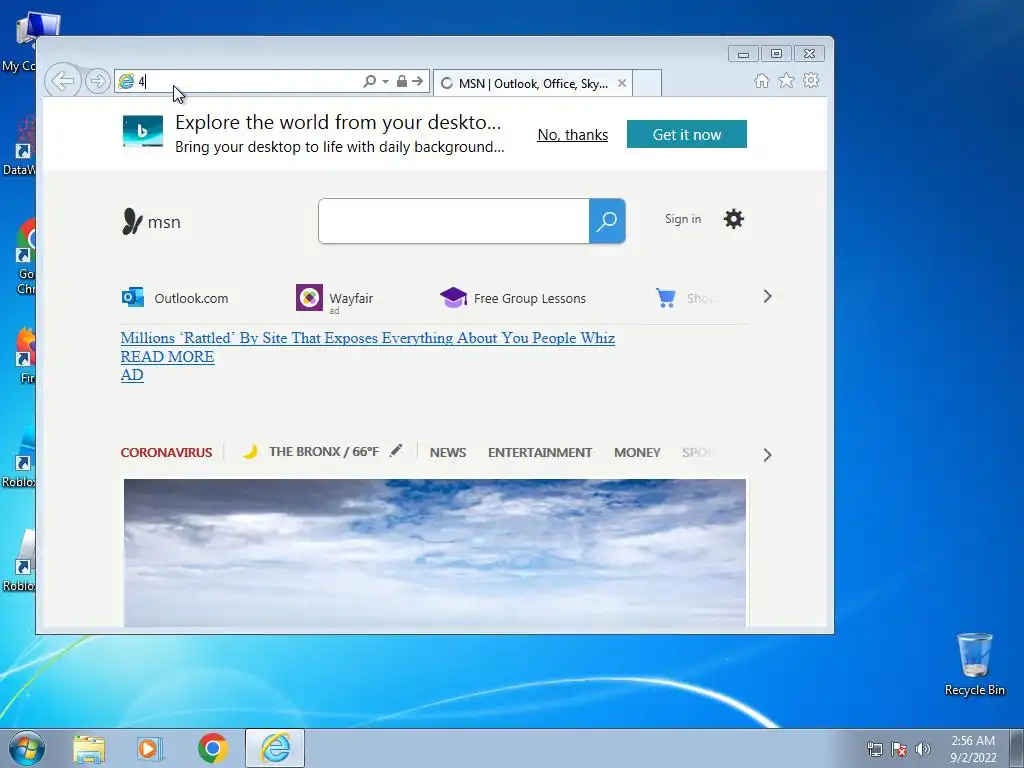The image size is (1024, 768).
Task: Focus the MSN web search box
Action: click(x=454, y=221)
